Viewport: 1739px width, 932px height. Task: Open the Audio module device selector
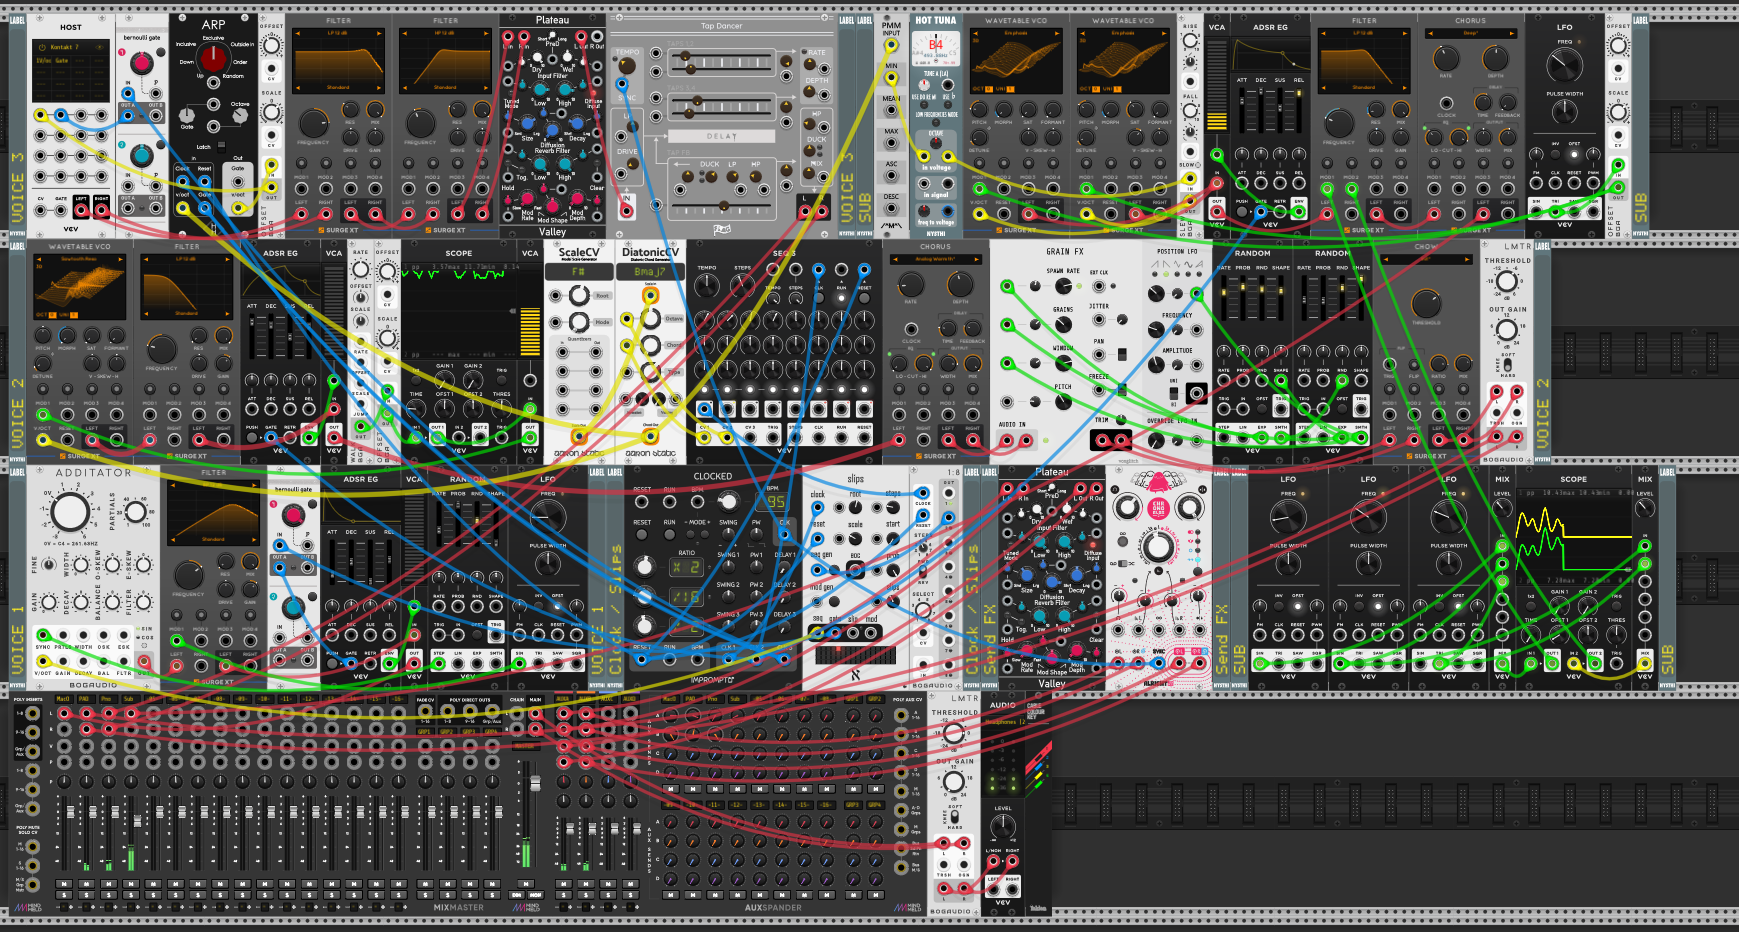tap(1003, 722)
